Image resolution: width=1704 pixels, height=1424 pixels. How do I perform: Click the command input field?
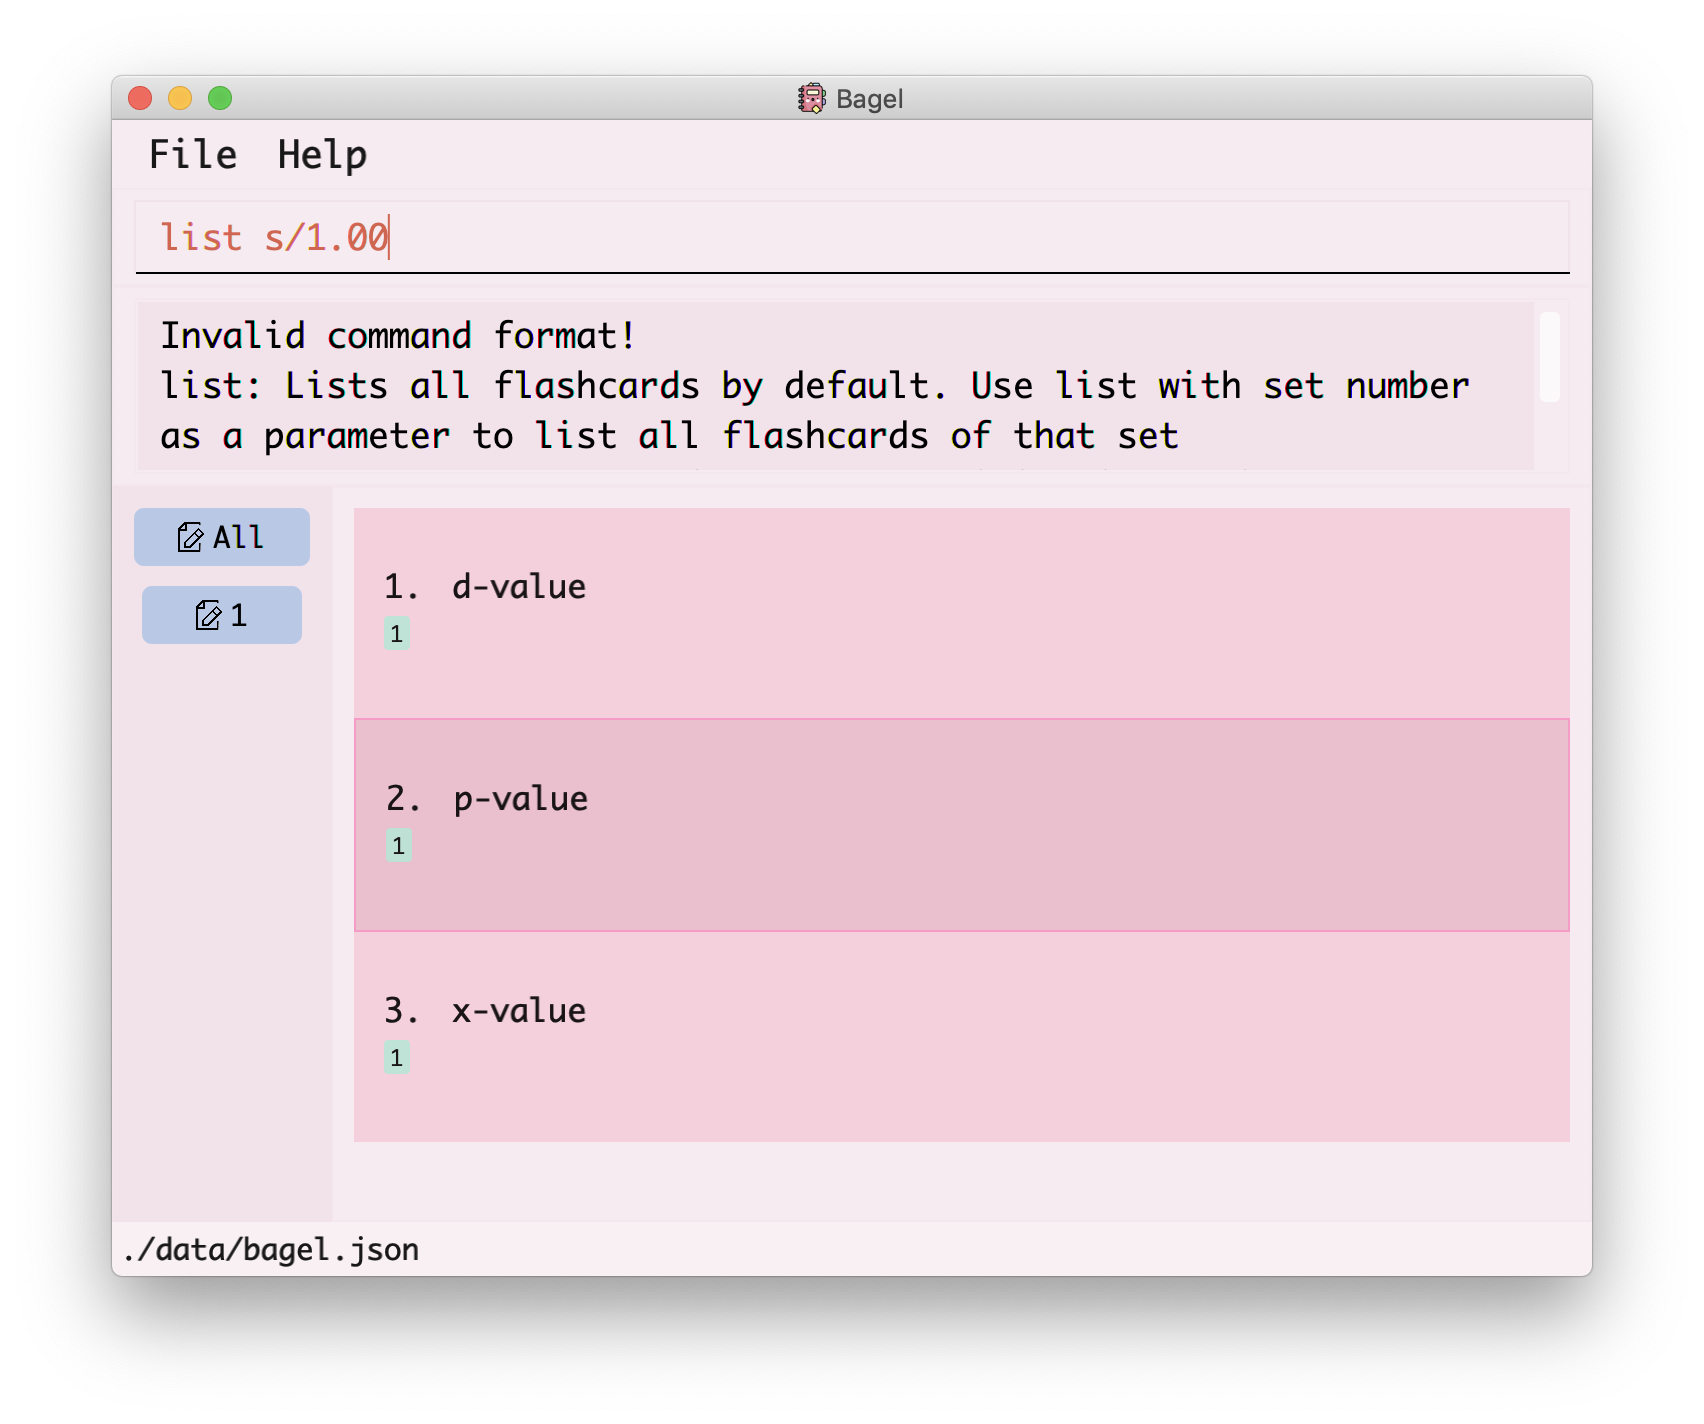click(852, 237)
